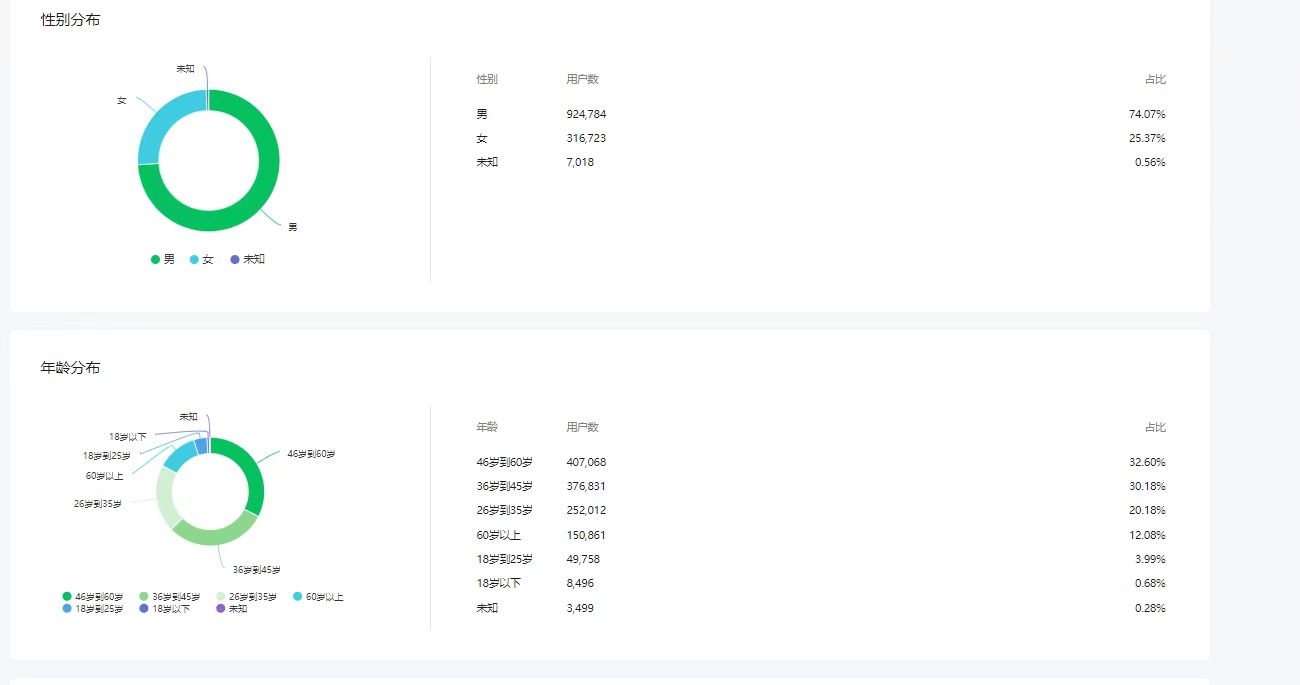Toggle the 未知 legend dot in age chart
Screen dimensions: 1300x685
coord(221,608)
